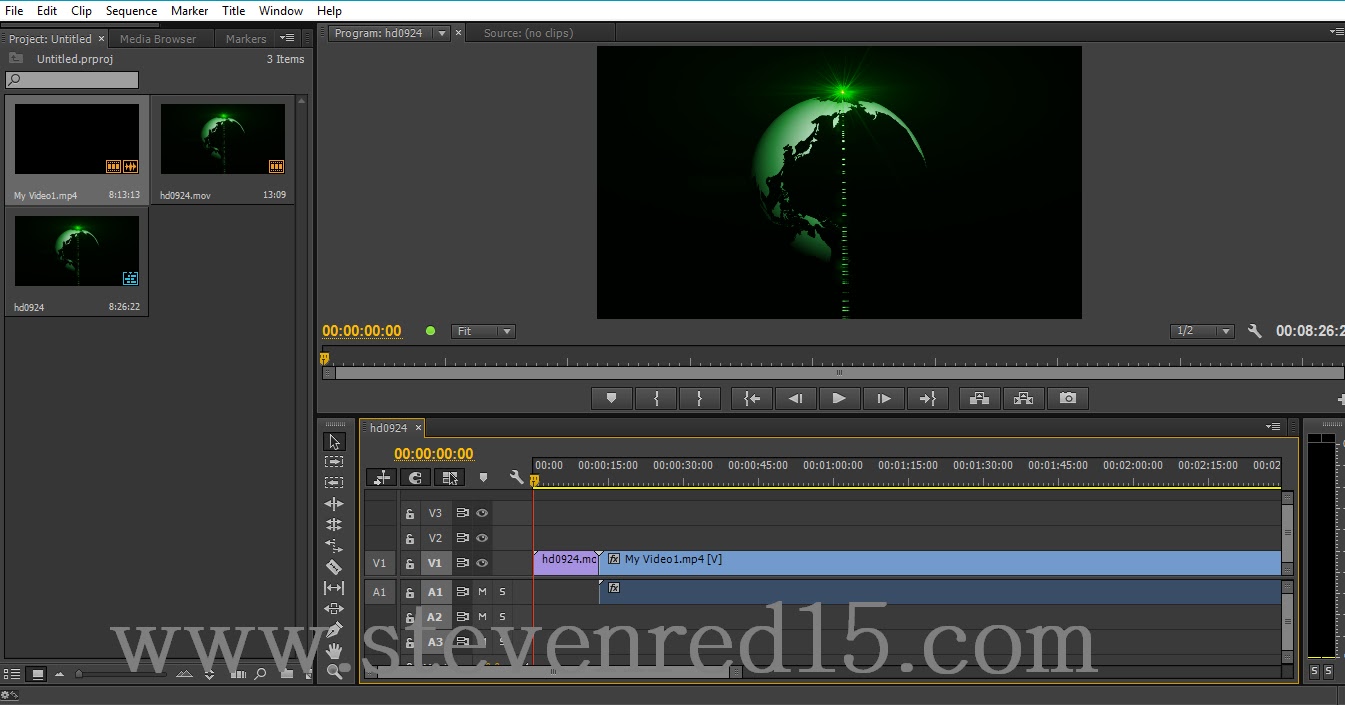Viewport: 1345px width, 705px height.
Task: Solo the A1 audio track
Action: 502,592
